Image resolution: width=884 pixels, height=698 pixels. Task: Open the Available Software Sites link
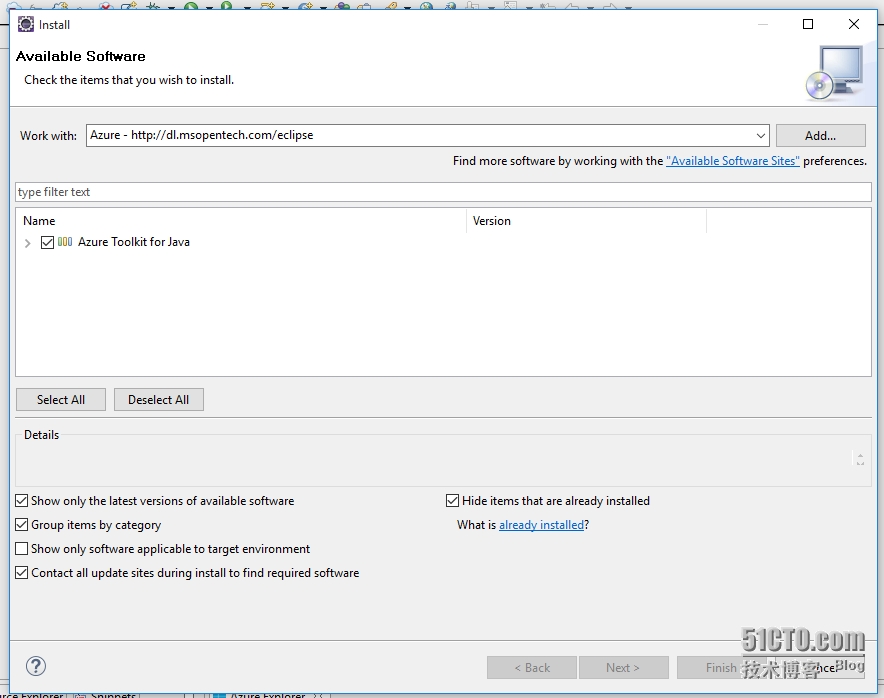click(x=732, y=161)
